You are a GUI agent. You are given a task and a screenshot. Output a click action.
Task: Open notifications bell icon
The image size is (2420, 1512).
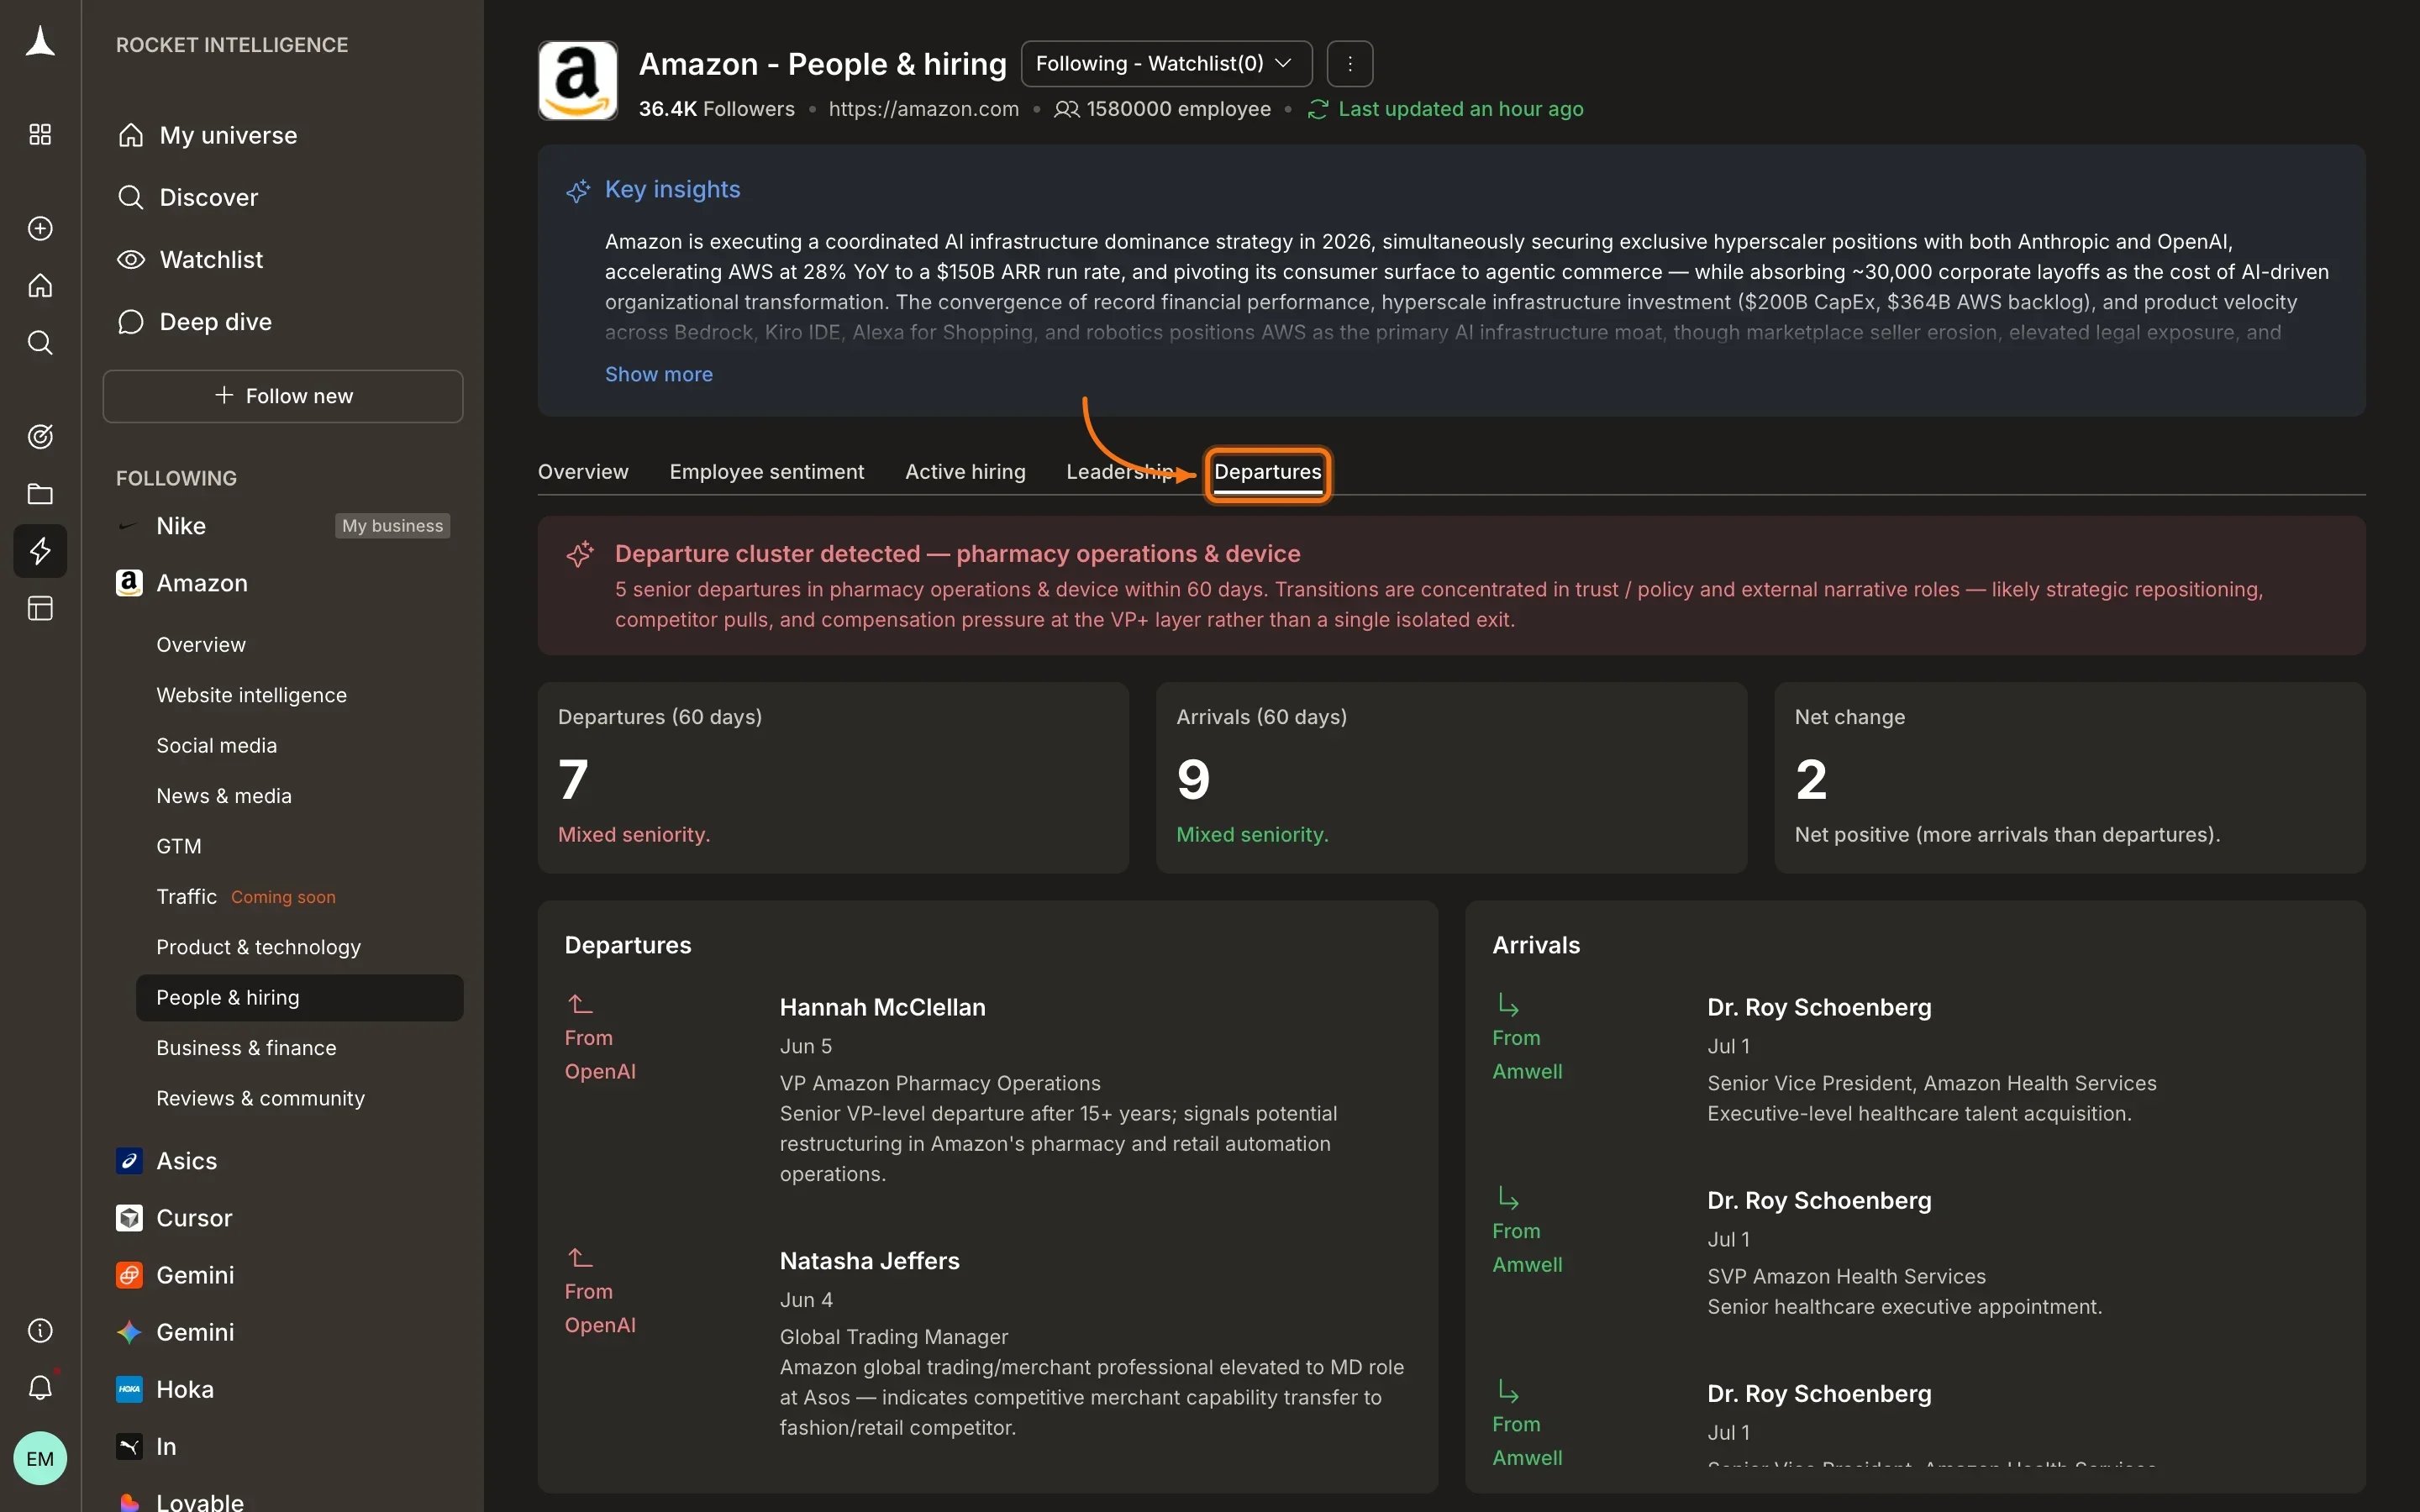40,1388
